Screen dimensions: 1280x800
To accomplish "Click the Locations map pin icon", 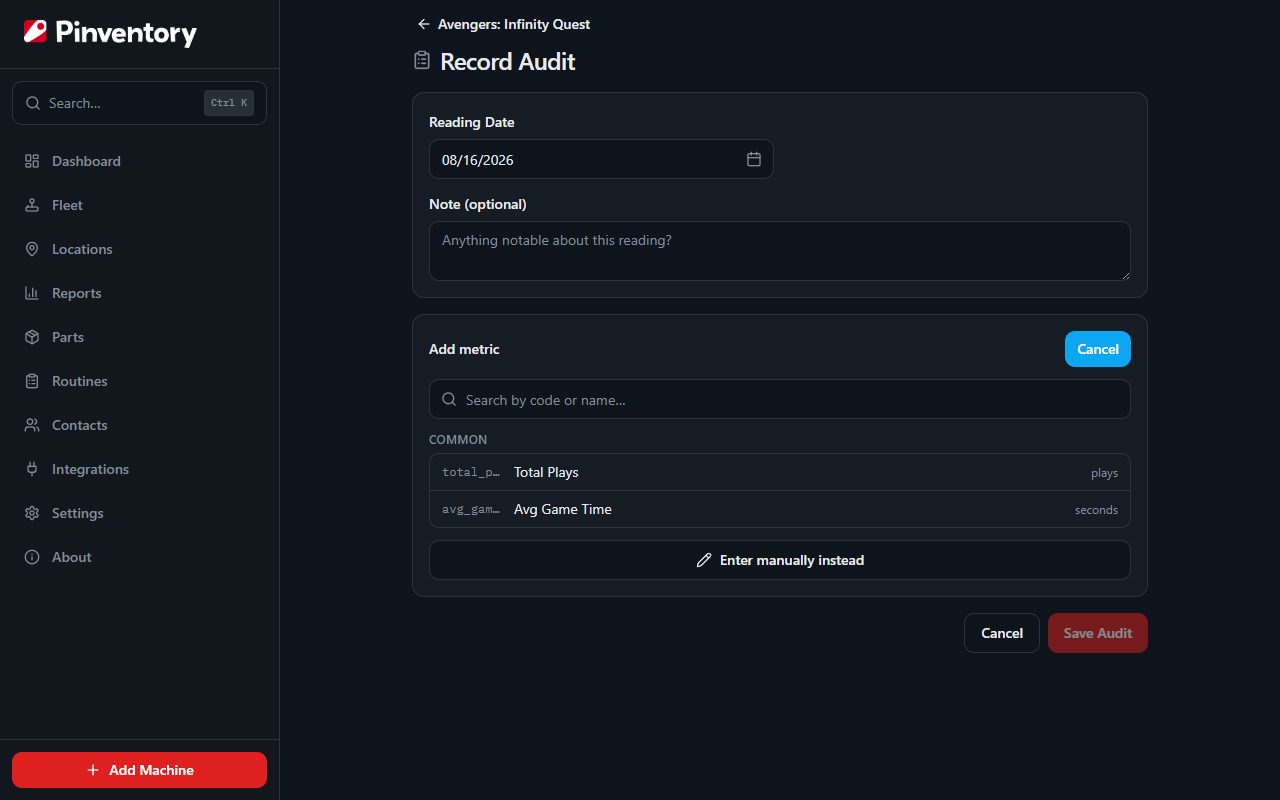I will tap(32, 249).
